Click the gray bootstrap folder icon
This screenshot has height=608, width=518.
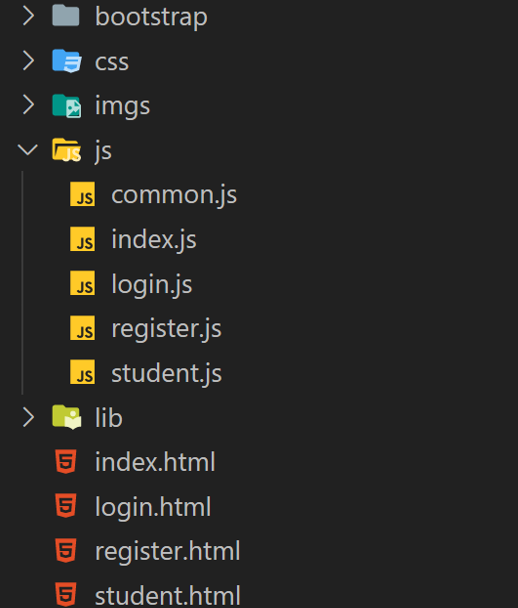(66, 16)
